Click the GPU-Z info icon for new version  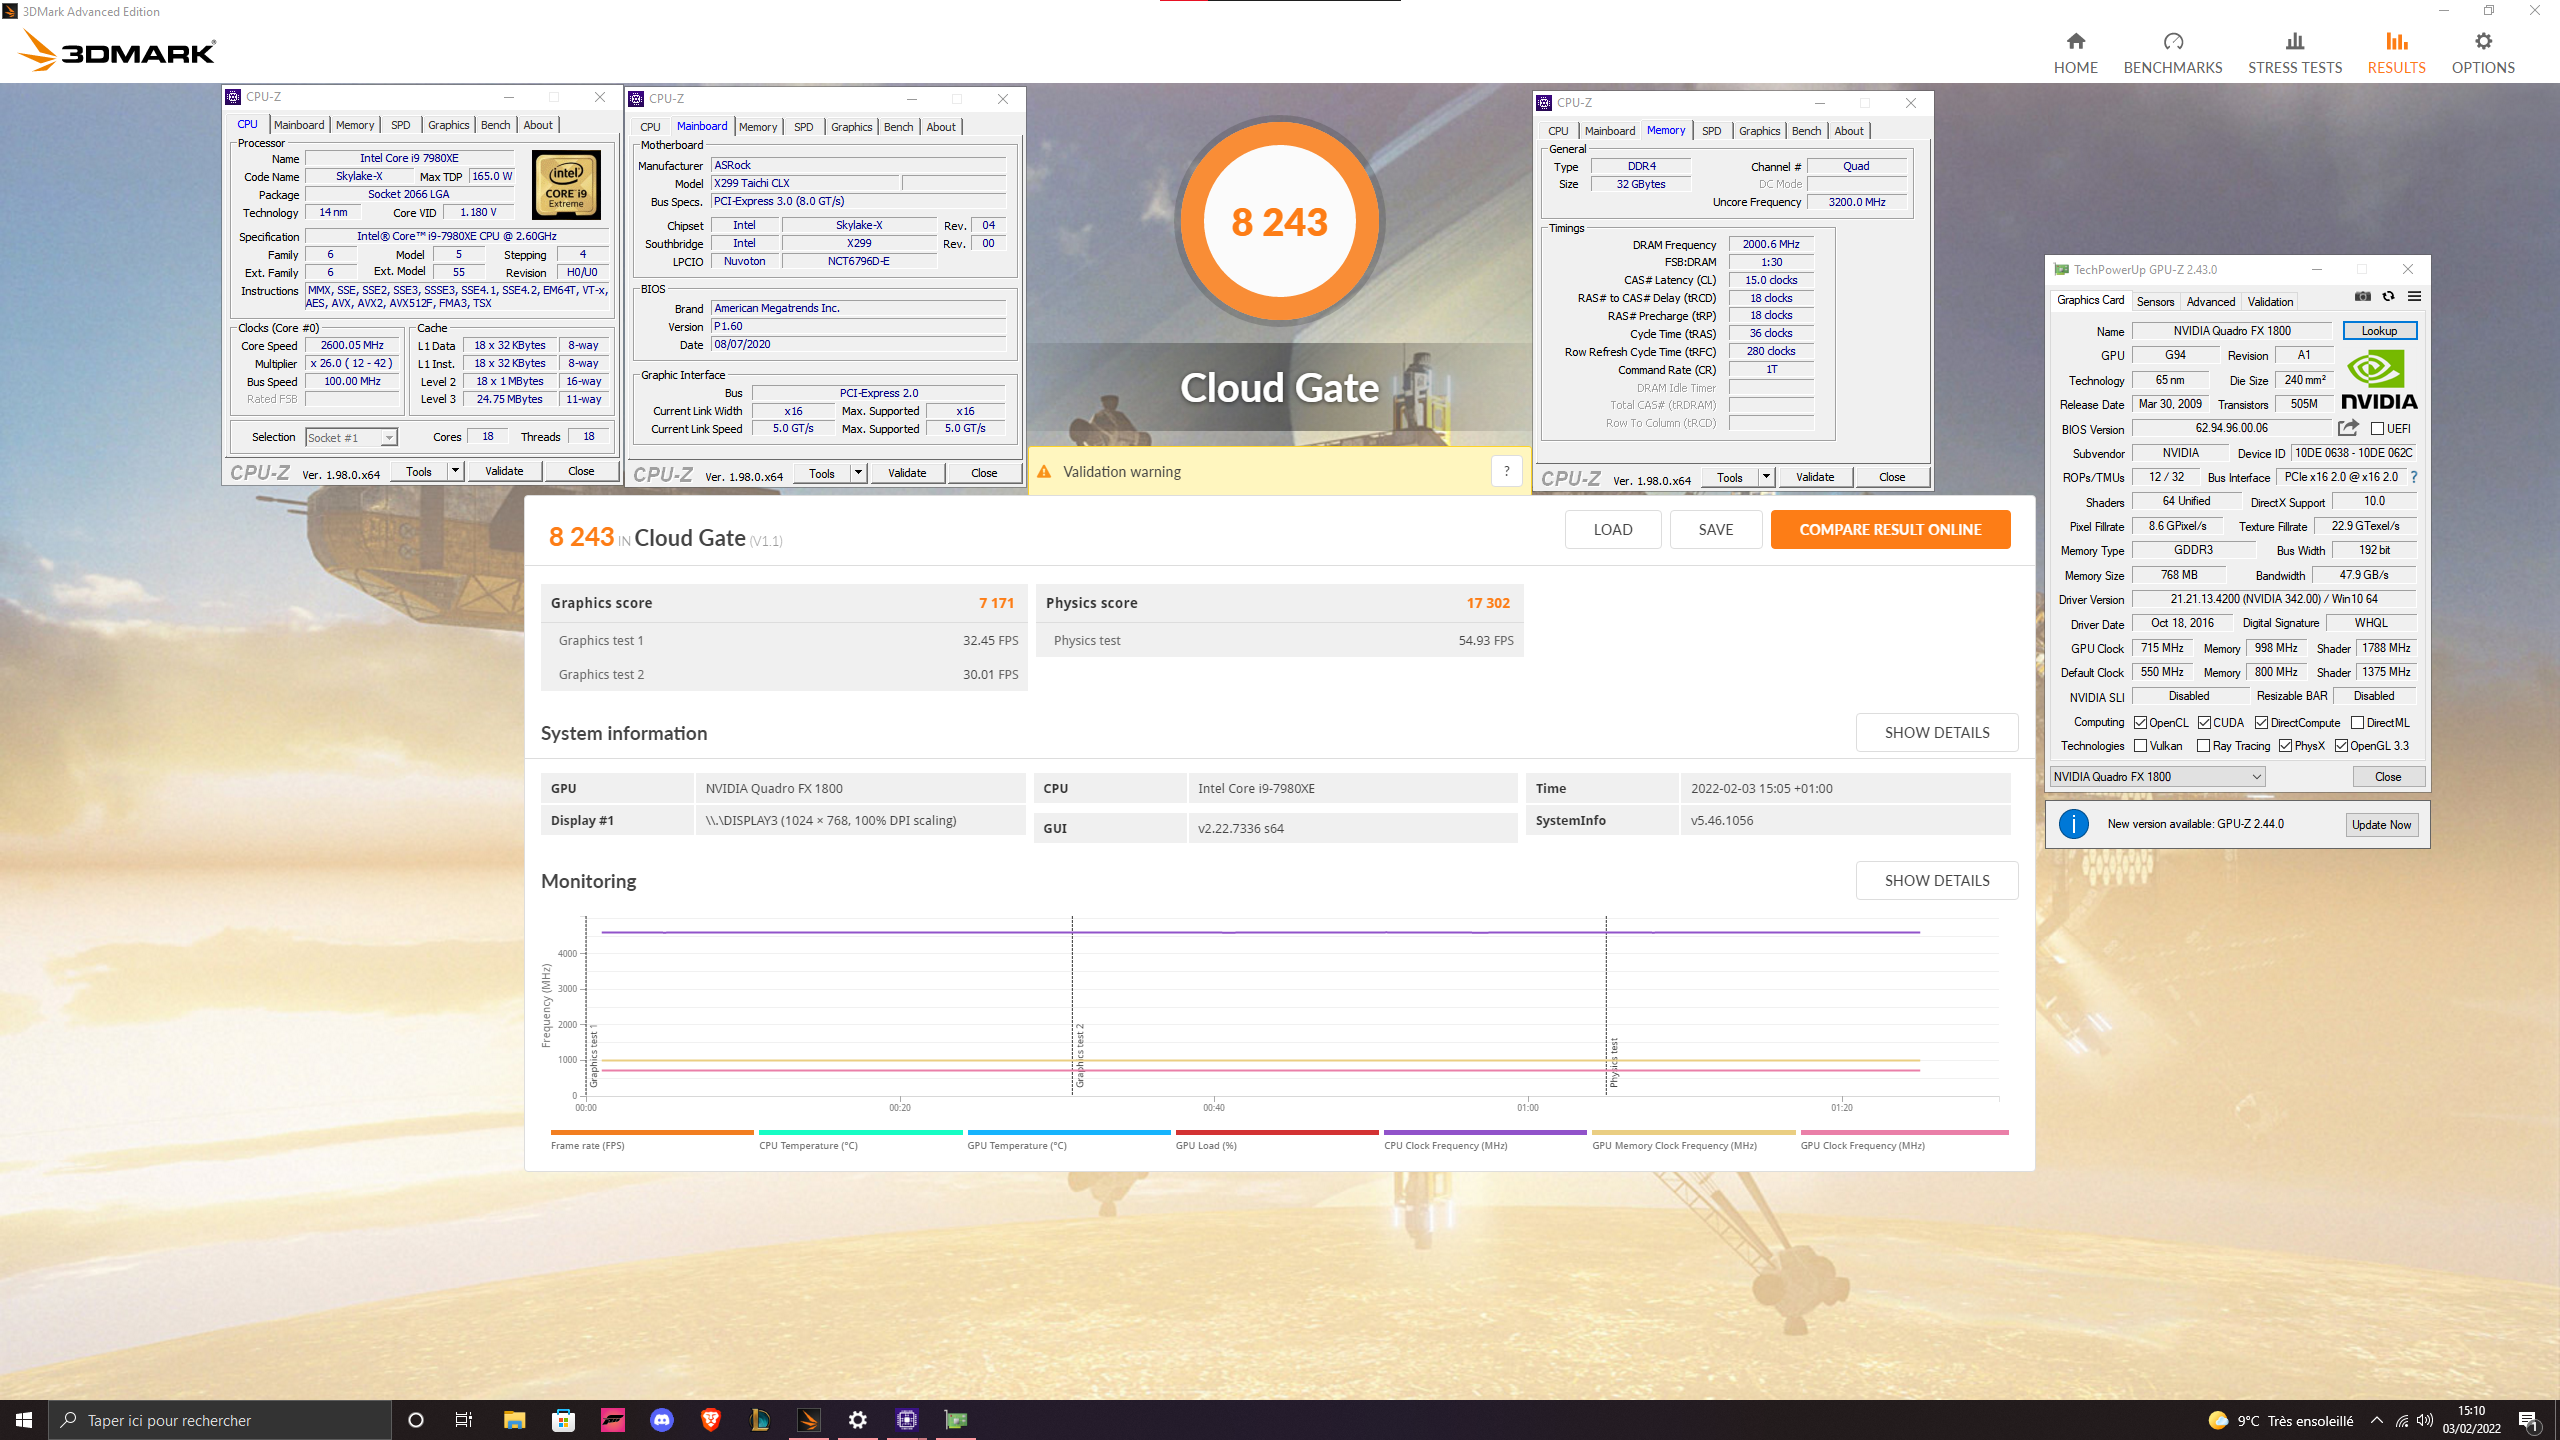[2073, 824]
